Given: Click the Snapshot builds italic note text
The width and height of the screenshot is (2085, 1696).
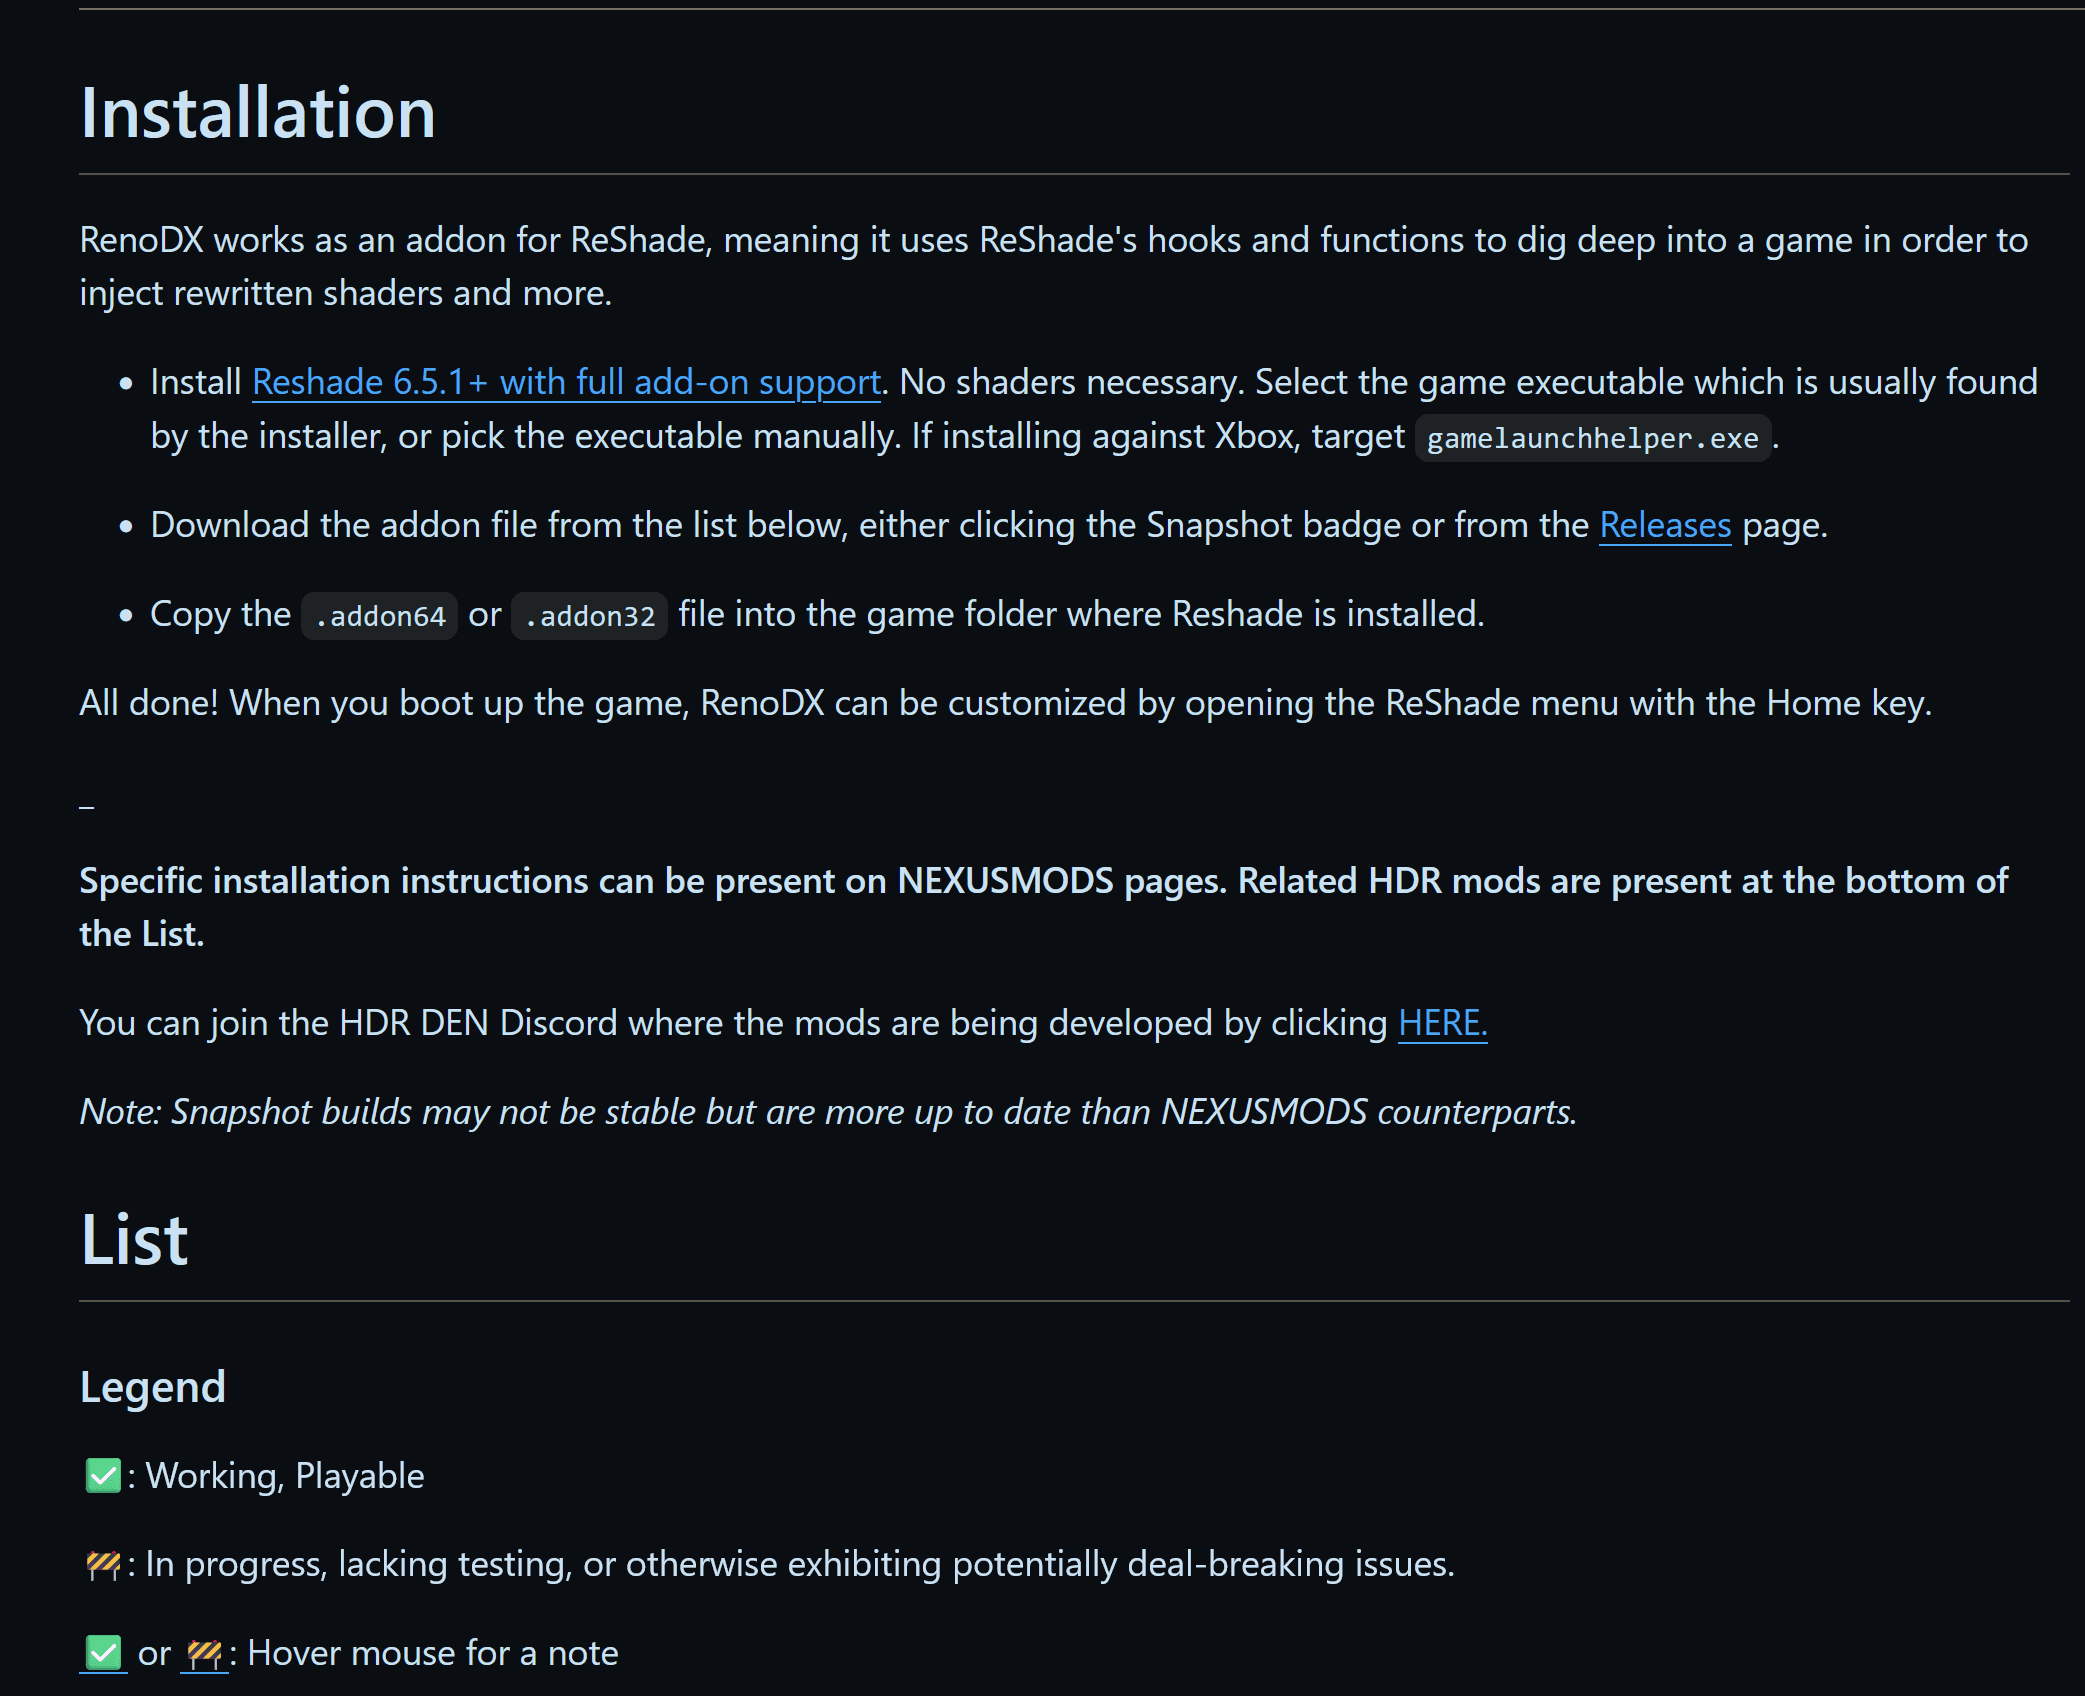Looking at the screenshot, I should [x=828, y=1112].
